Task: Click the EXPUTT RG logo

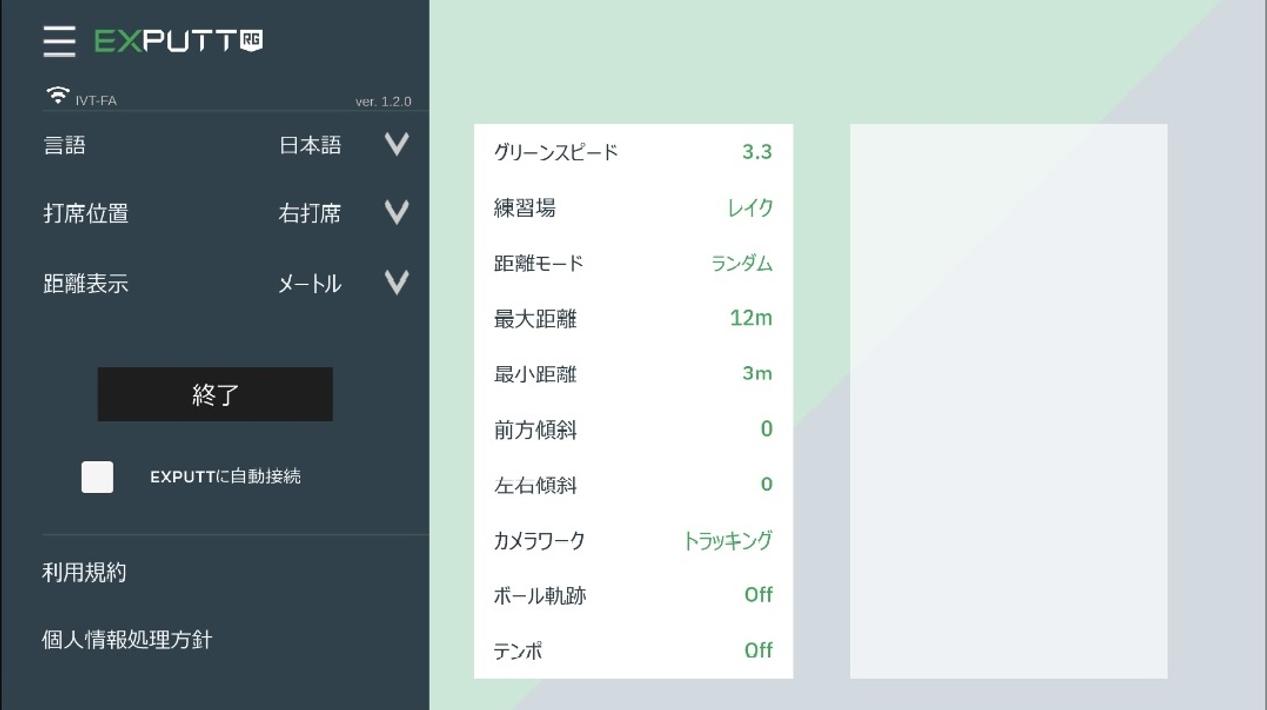Action: click(x=179, y=41)
